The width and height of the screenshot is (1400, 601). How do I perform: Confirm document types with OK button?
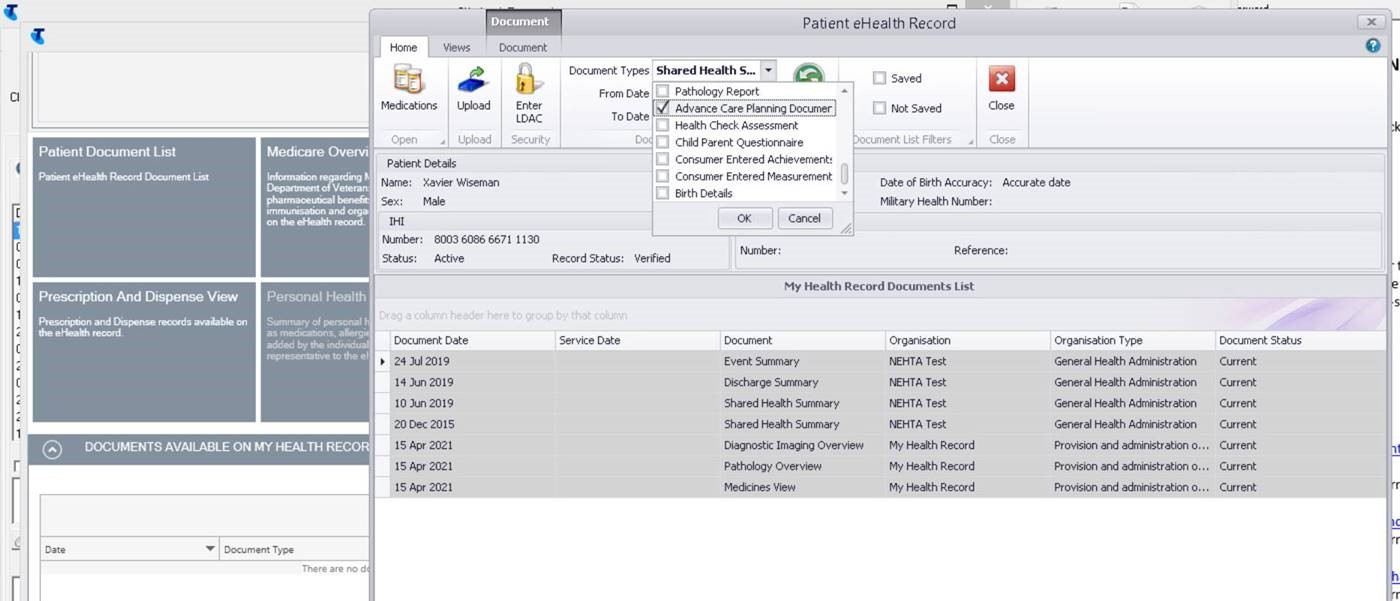point(744,218)
